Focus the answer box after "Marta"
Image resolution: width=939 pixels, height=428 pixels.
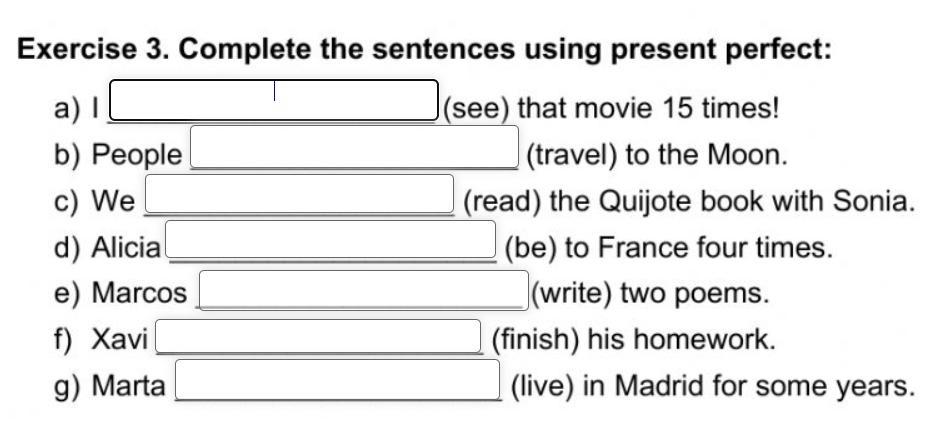pyautogui.click(x=338, y=380)
